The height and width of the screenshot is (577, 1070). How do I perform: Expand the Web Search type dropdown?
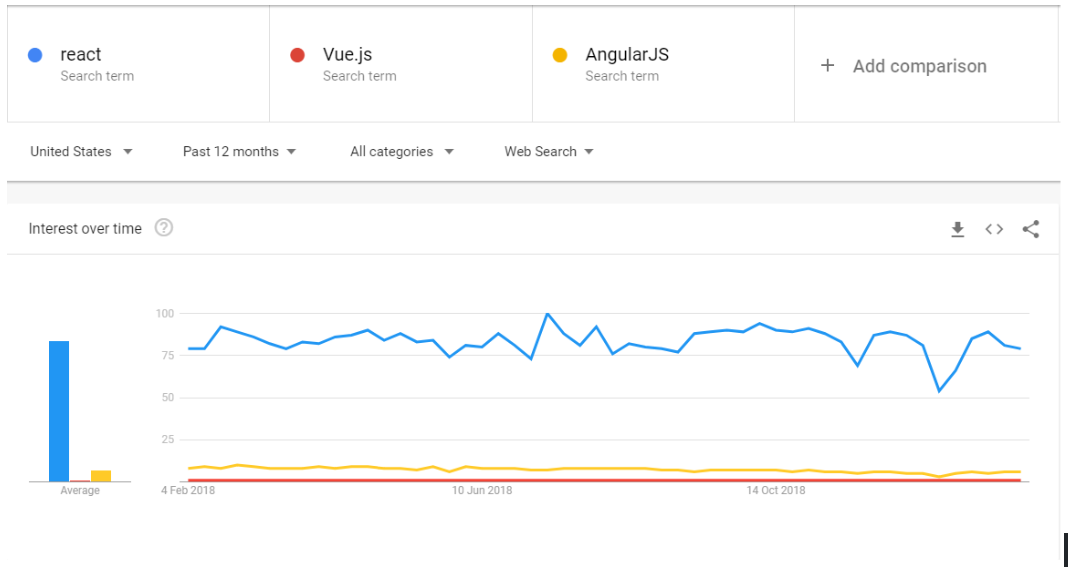click(x=549, y=151)
